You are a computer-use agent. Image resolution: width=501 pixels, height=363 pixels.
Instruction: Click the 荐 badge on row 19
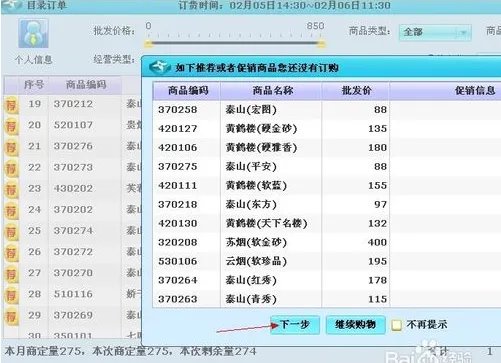point(11,105)
